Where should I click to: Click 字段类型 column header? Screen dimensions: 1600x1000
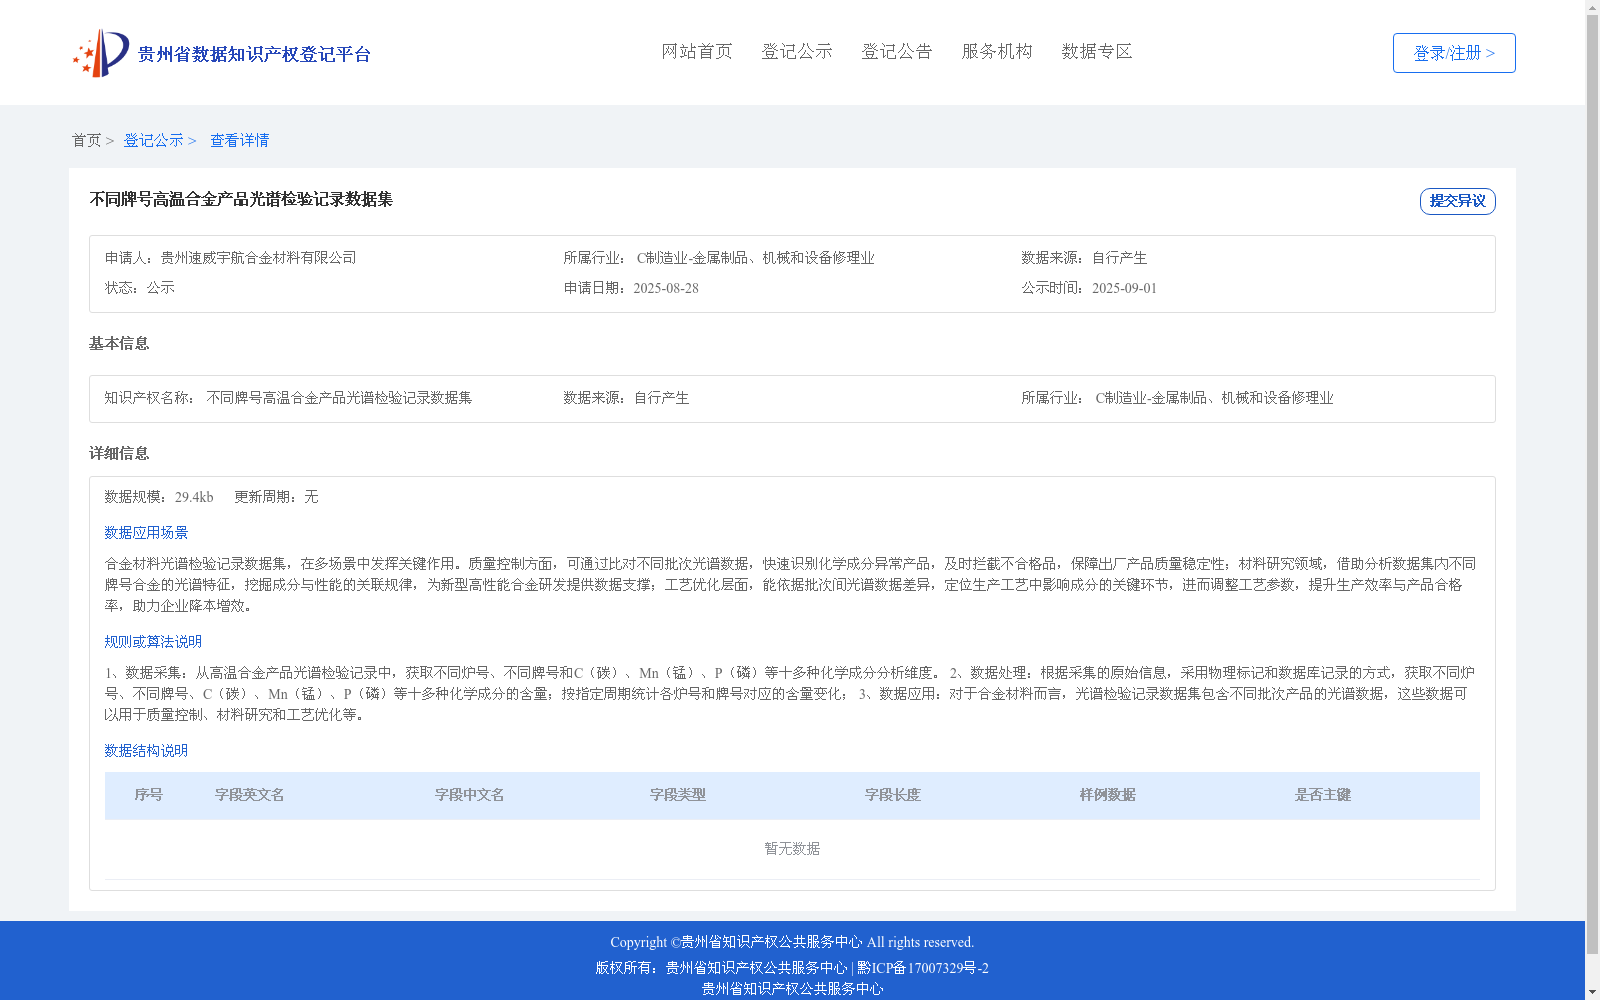[x=678, y=795]
